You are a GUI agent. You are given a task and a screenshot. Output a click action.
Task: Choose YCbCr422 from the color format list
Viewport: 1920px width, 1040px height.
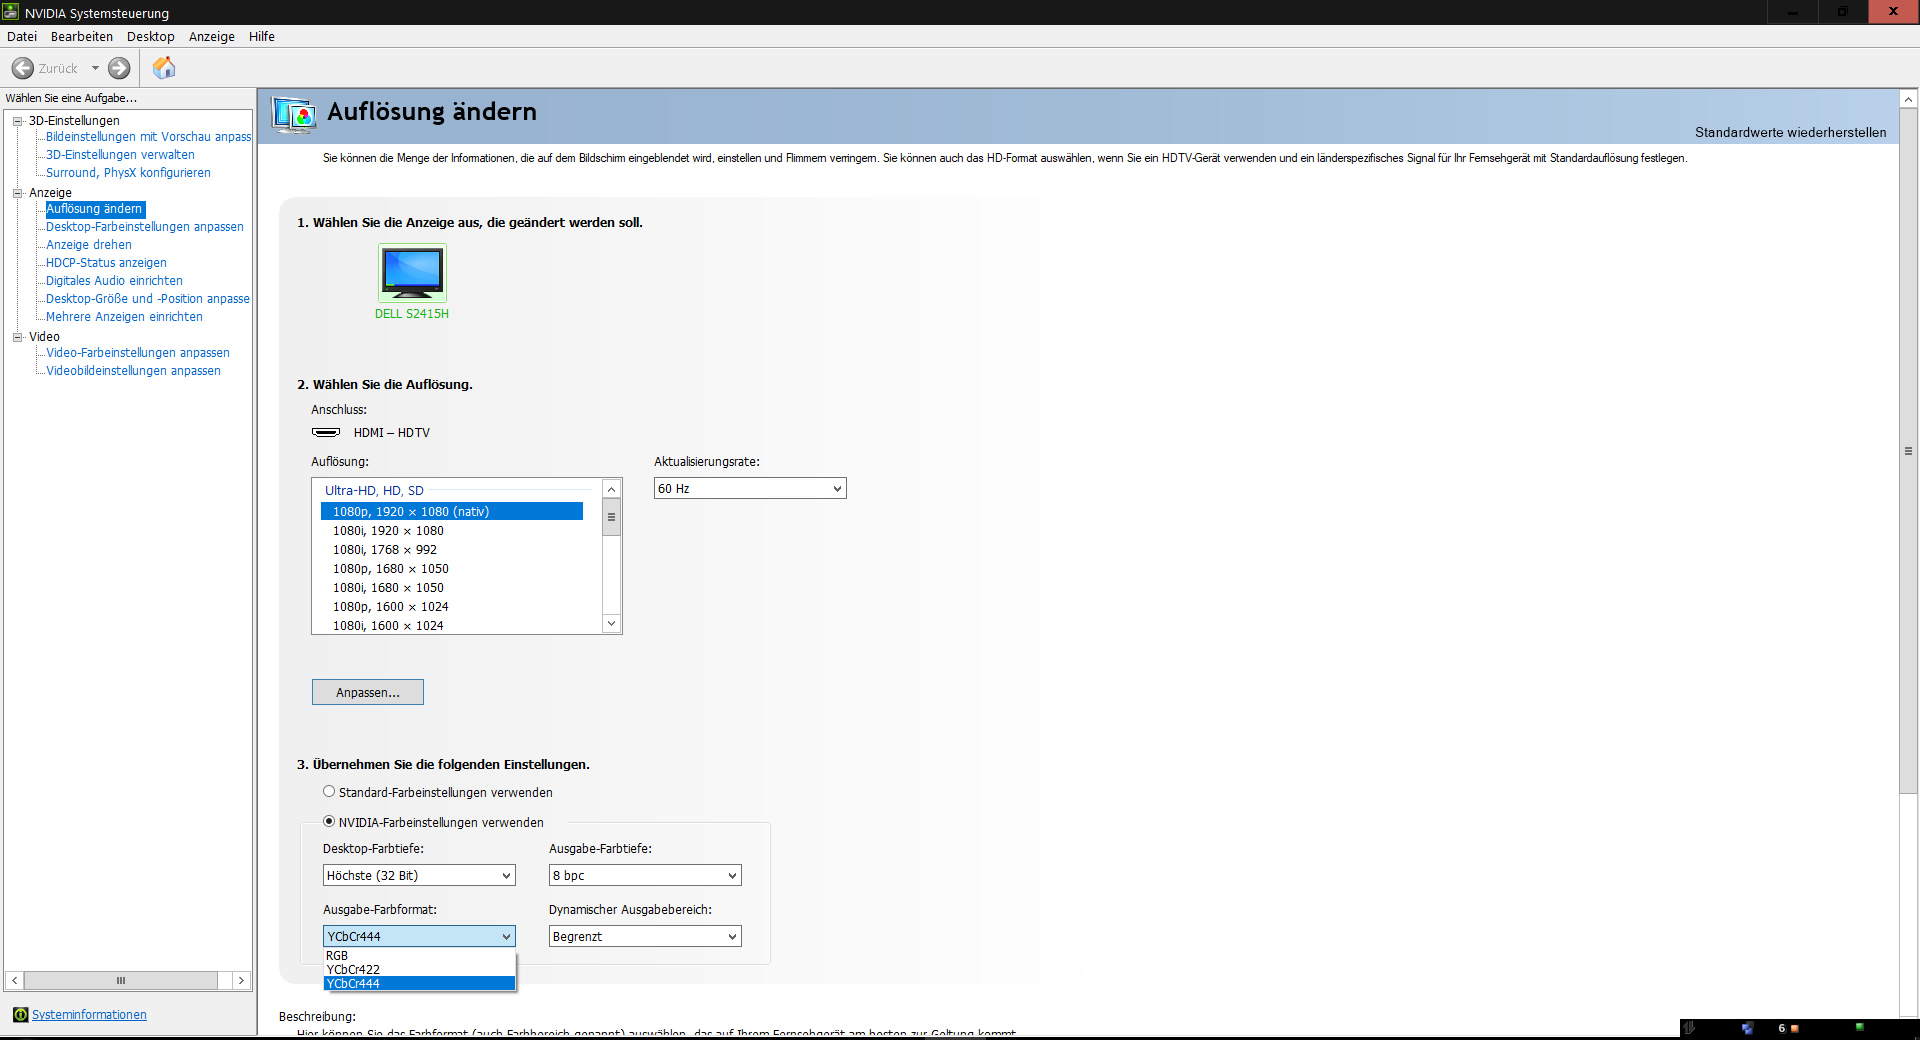point(419,970)
